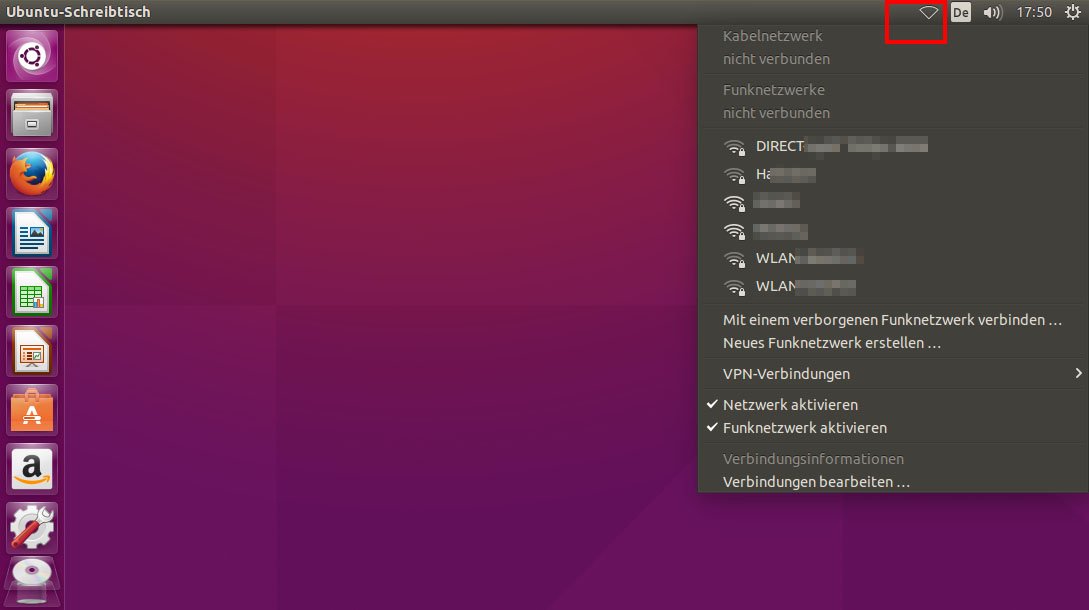Connect to the DIRECT wireless network
This screenshot has height=610, width=1089.
892,146
